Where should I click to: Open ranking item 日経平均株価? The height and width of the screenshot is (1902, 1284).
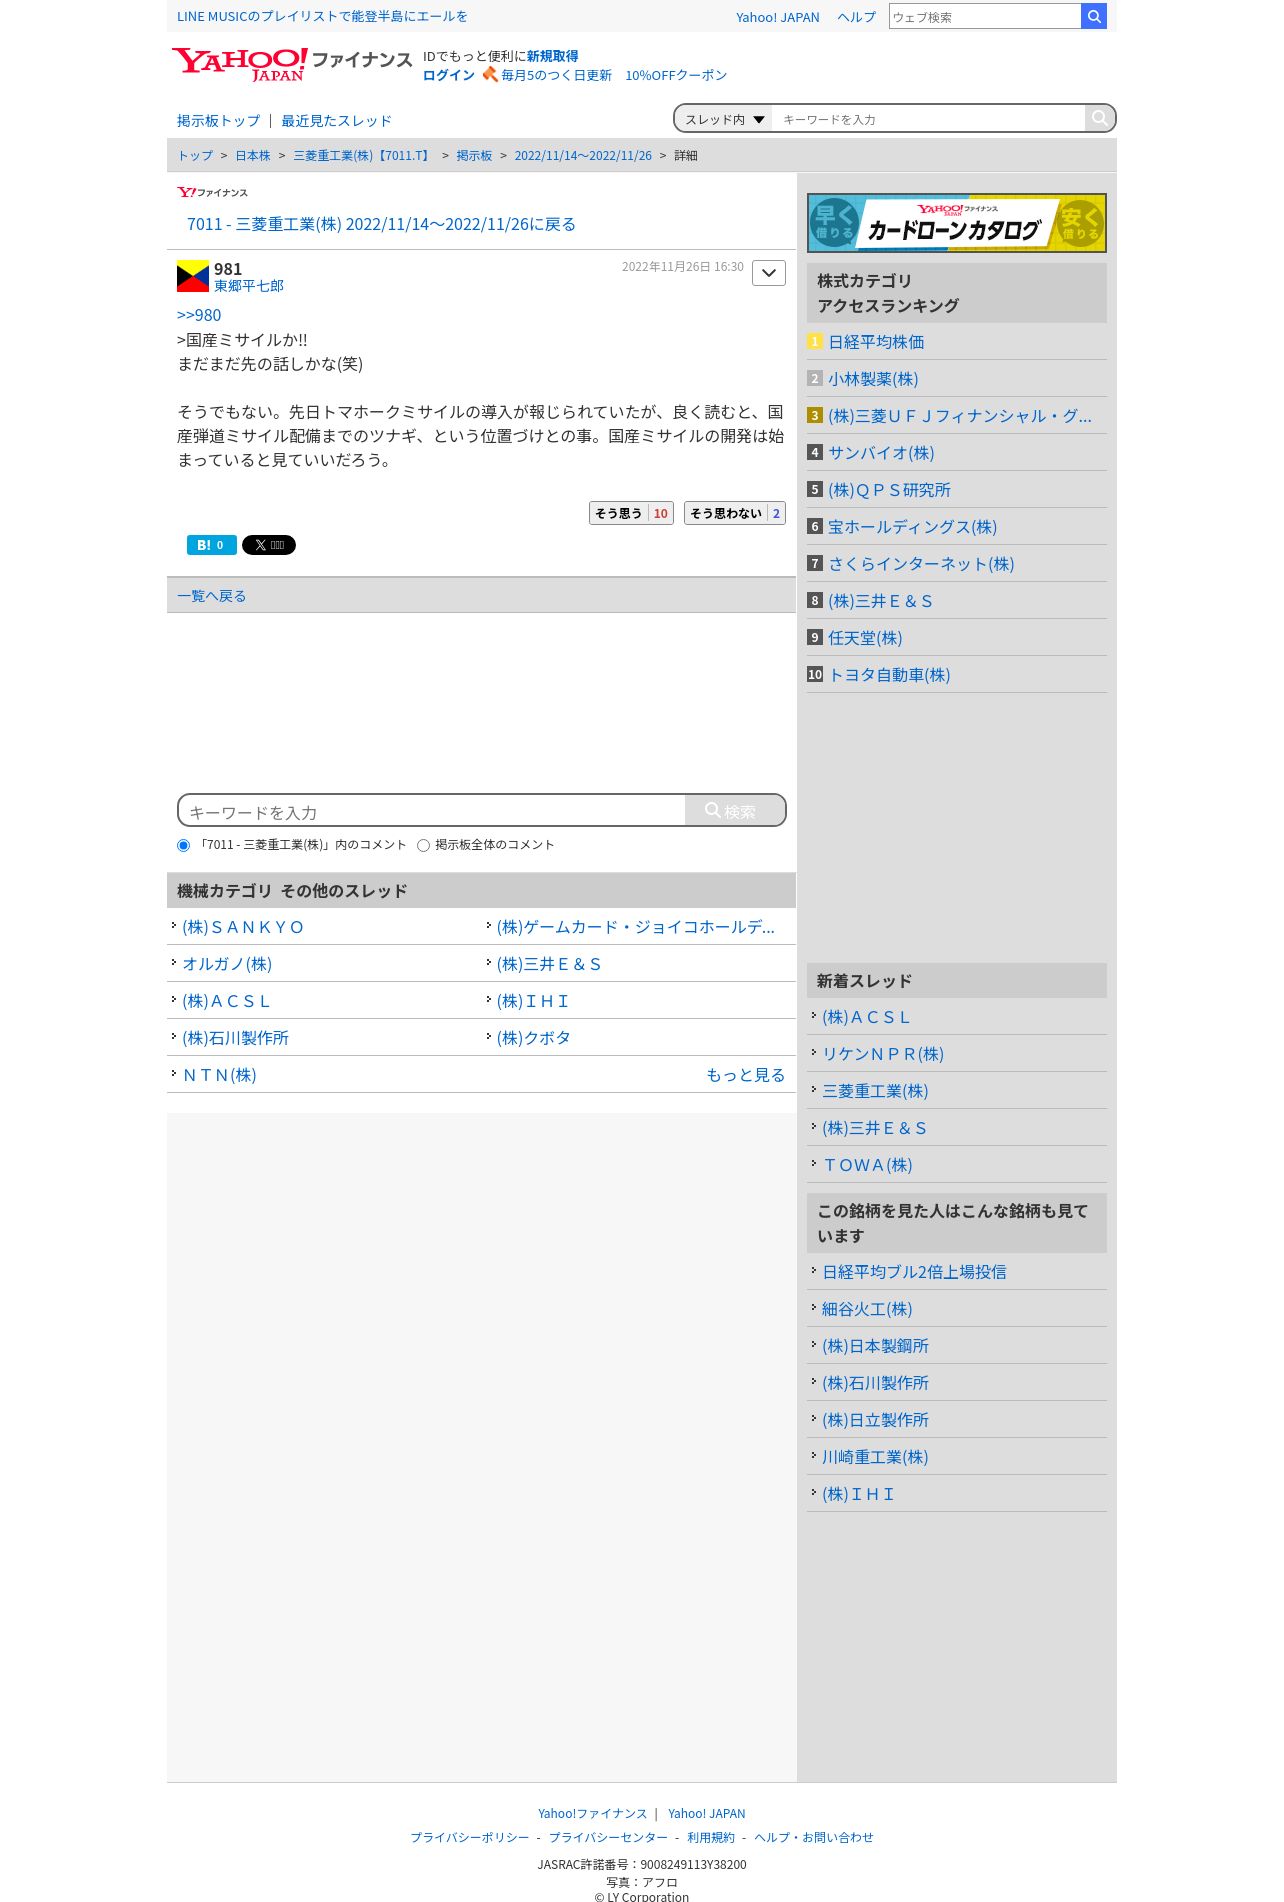(x=876, y=342)
